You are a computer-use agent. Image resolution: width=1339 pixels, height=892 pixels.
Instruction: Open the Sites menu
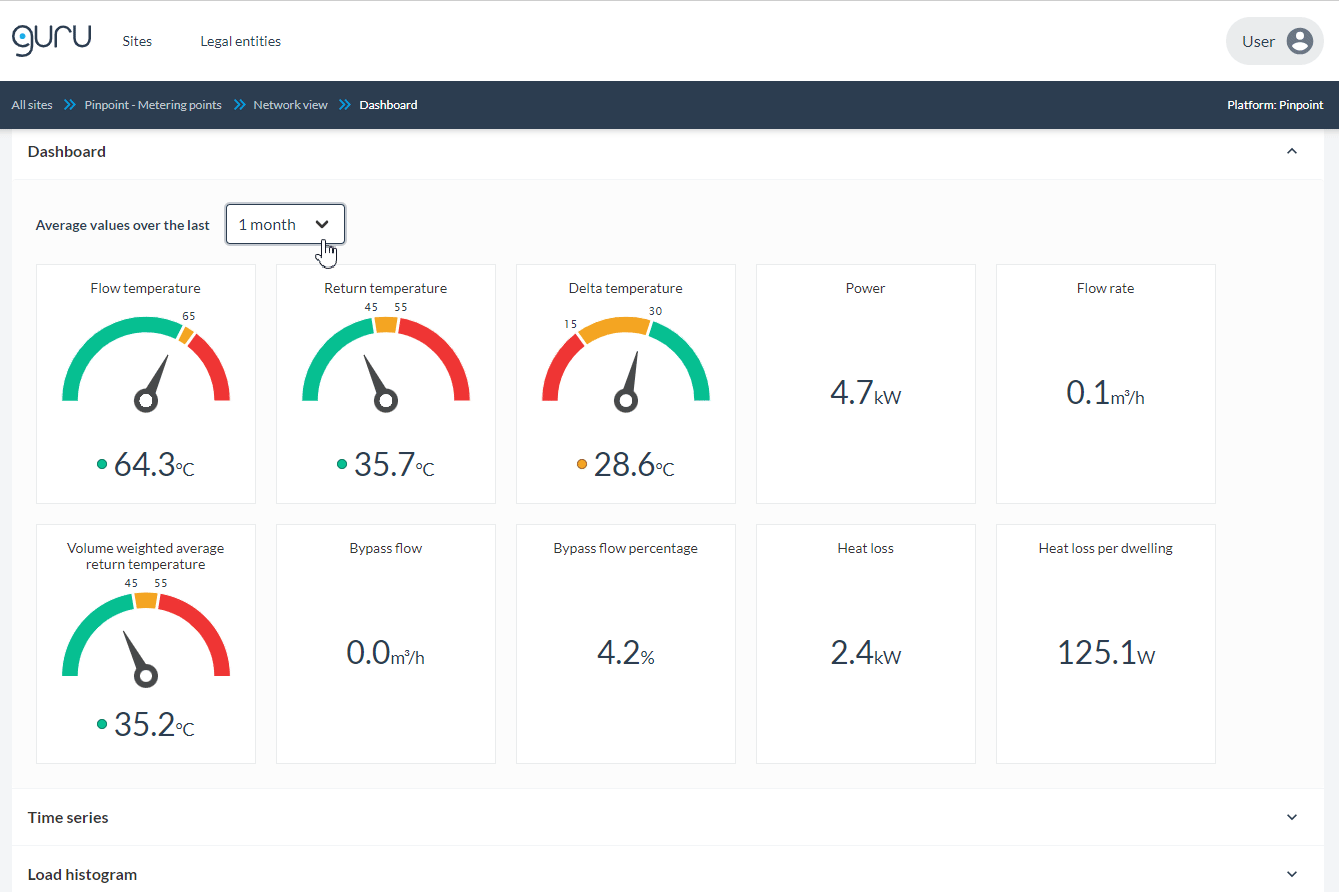point(137,41)
